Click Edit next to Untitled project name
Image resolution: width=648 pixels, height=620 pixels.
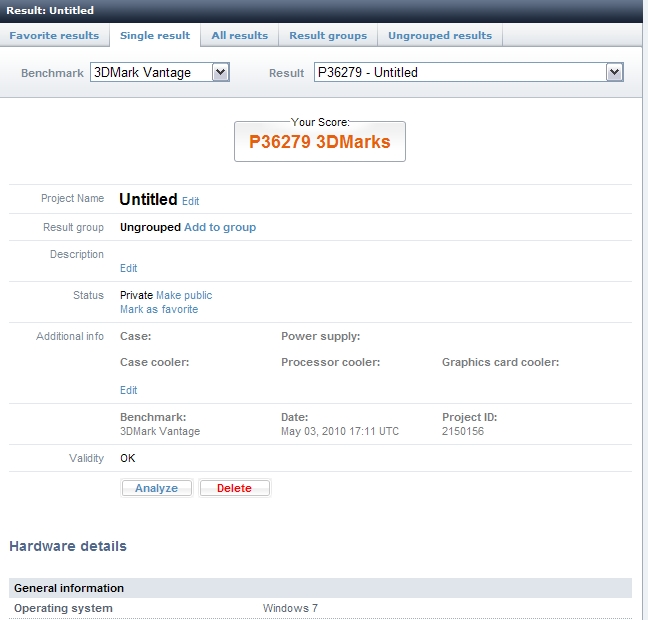[x=191, y=201]
